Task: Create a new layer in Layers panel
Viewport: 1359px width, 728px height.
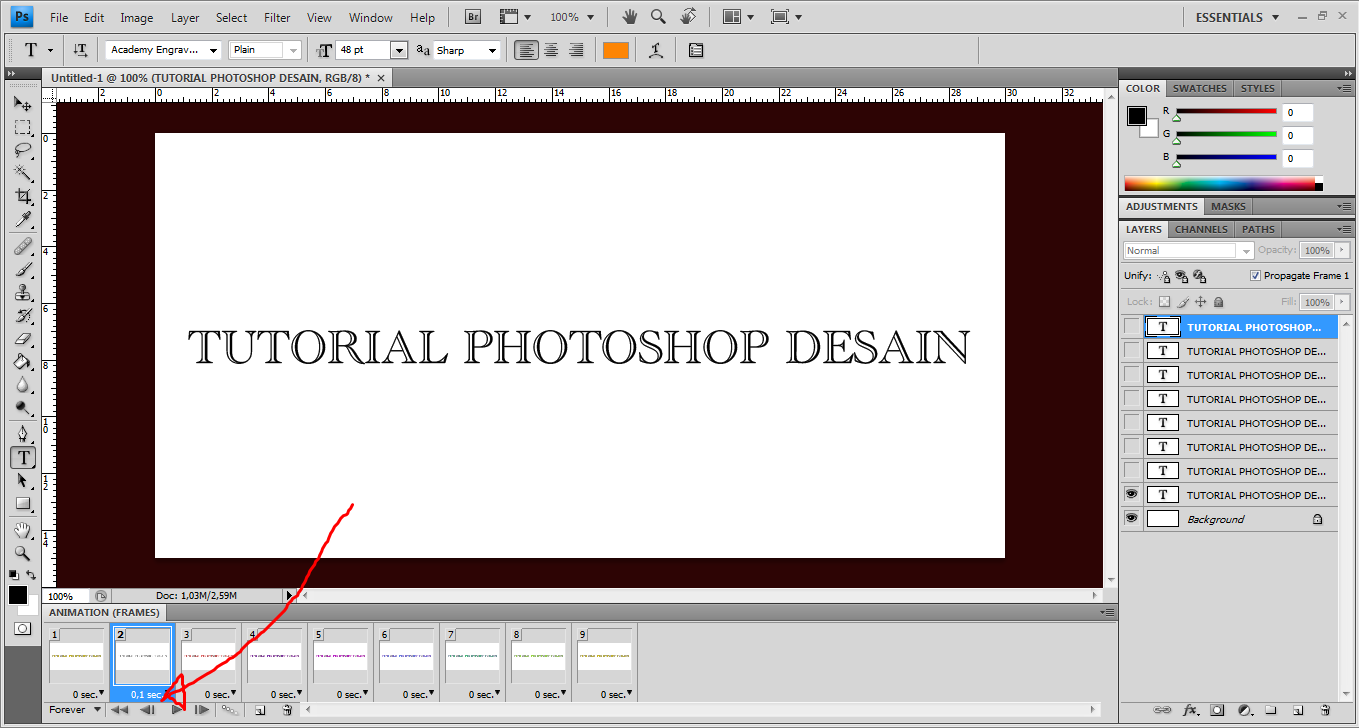Action: pyautogui.click(x=1298, y=710)
